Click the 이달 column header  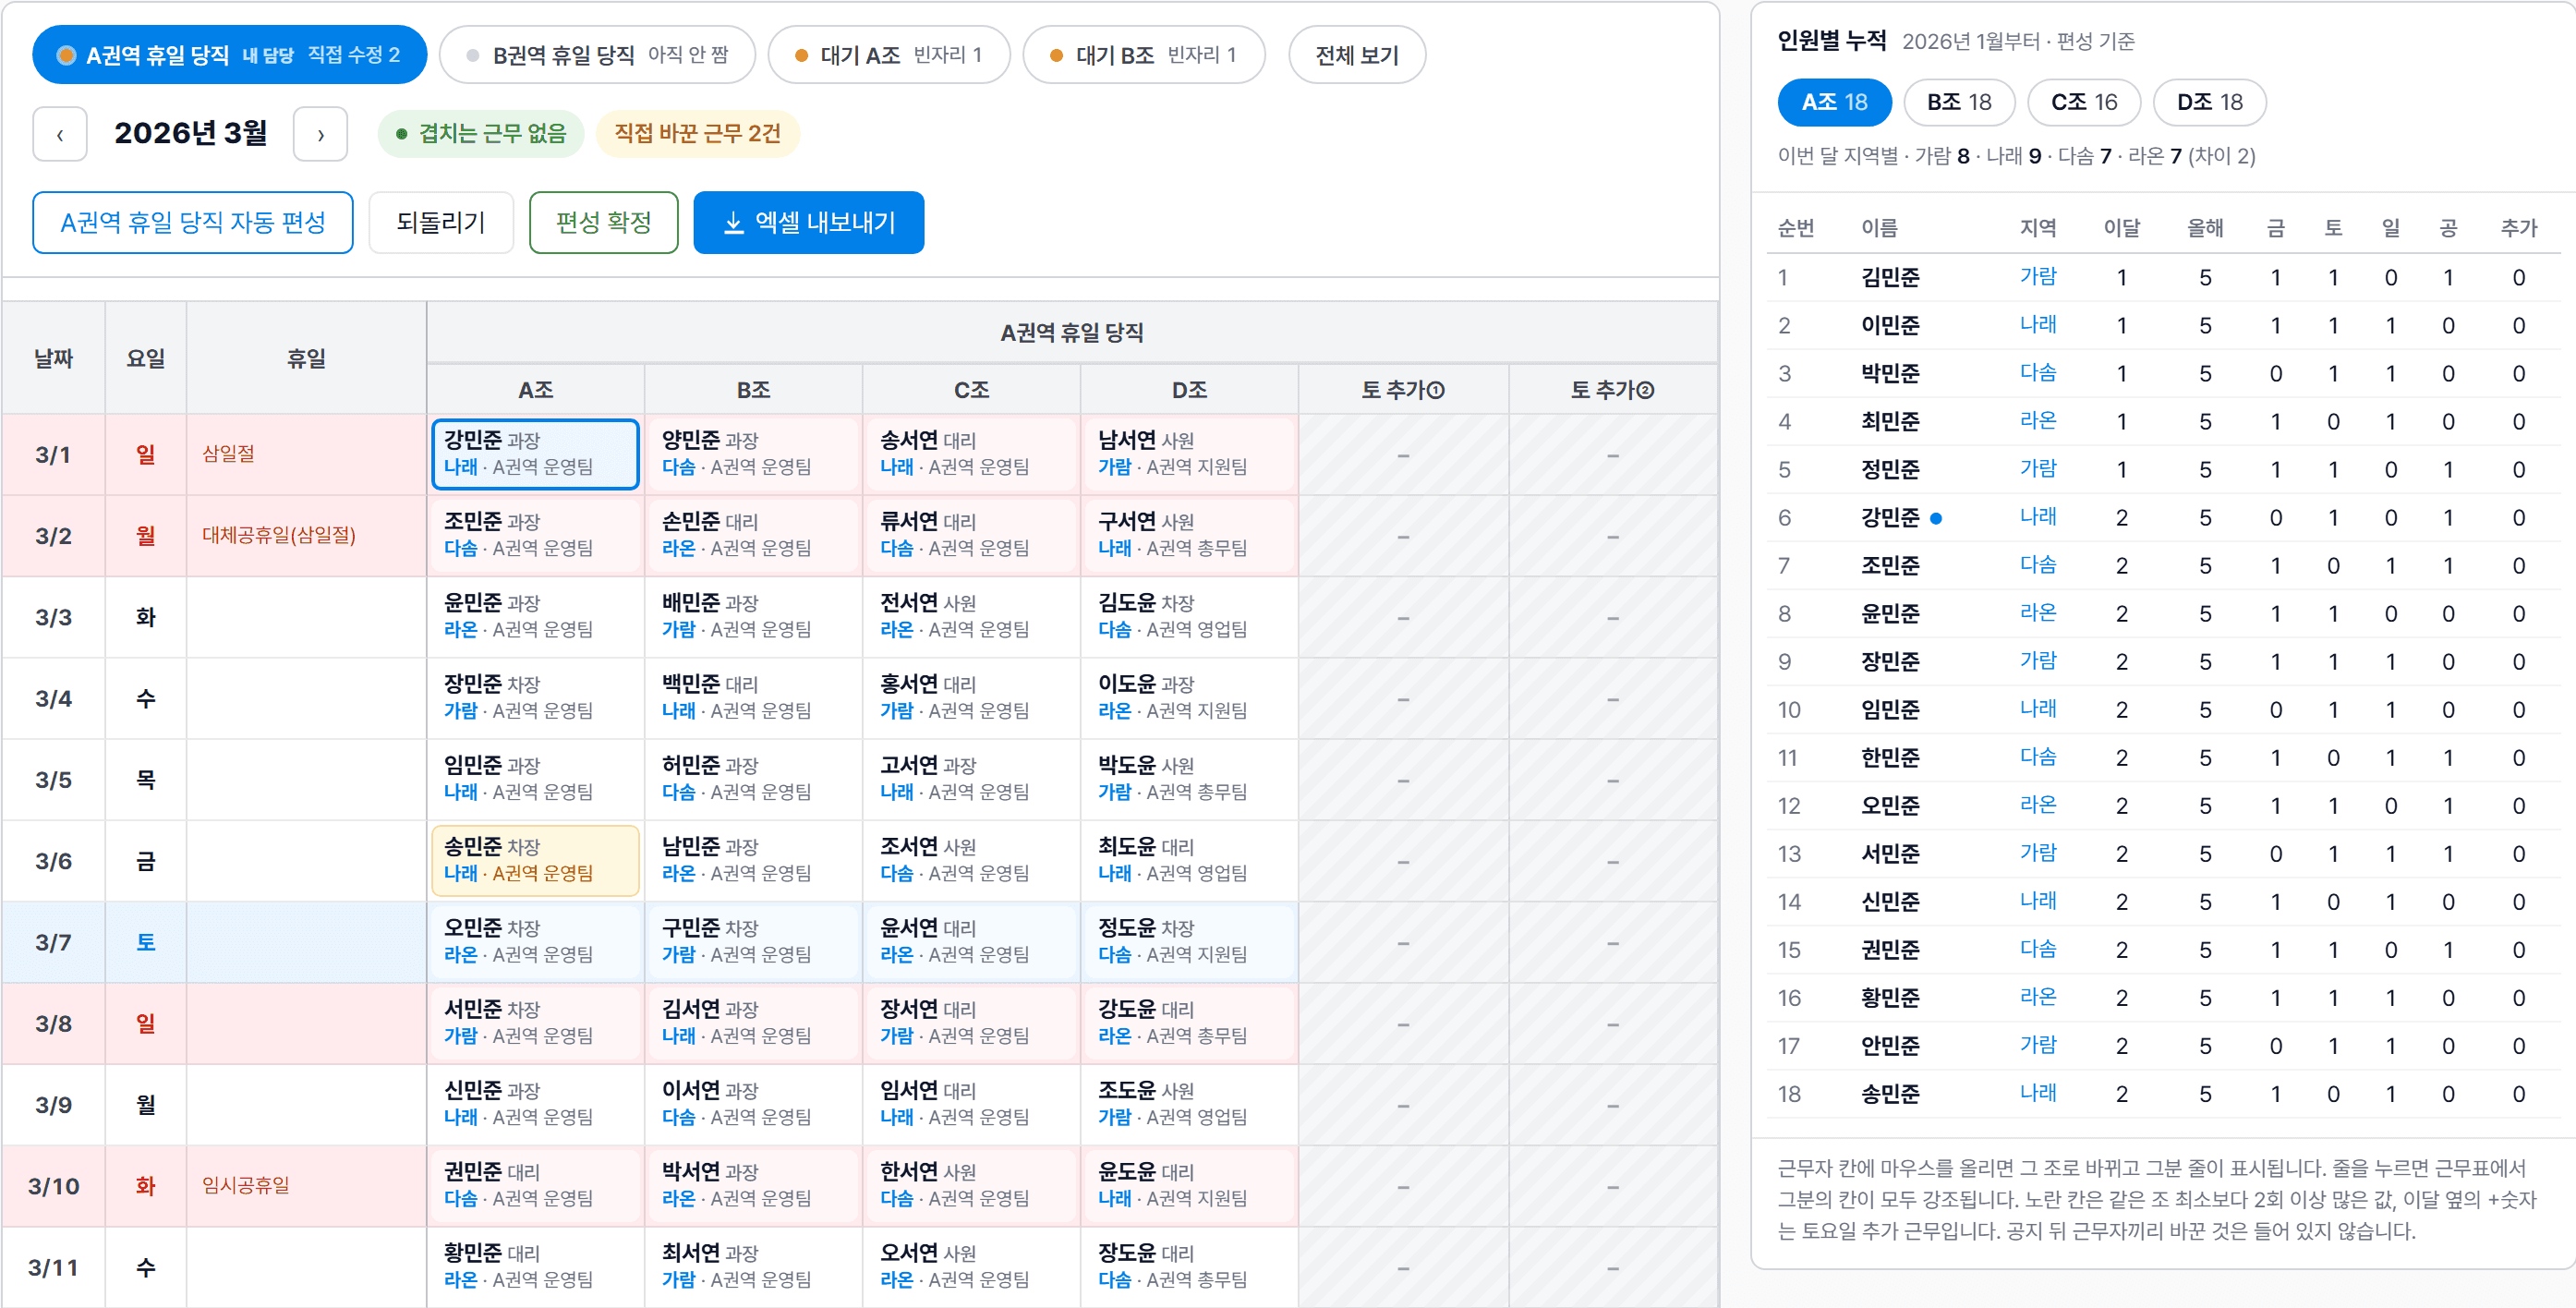tap(2121, 228)
